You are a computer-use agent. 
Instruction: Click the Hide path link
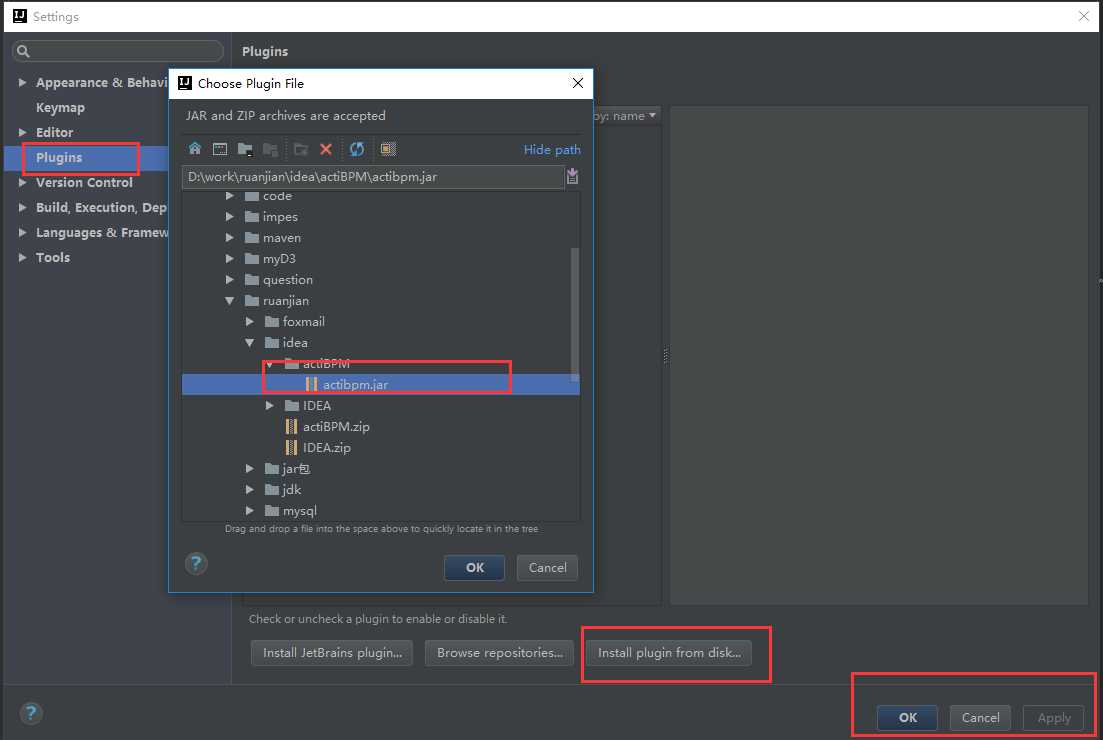[552, 149]
